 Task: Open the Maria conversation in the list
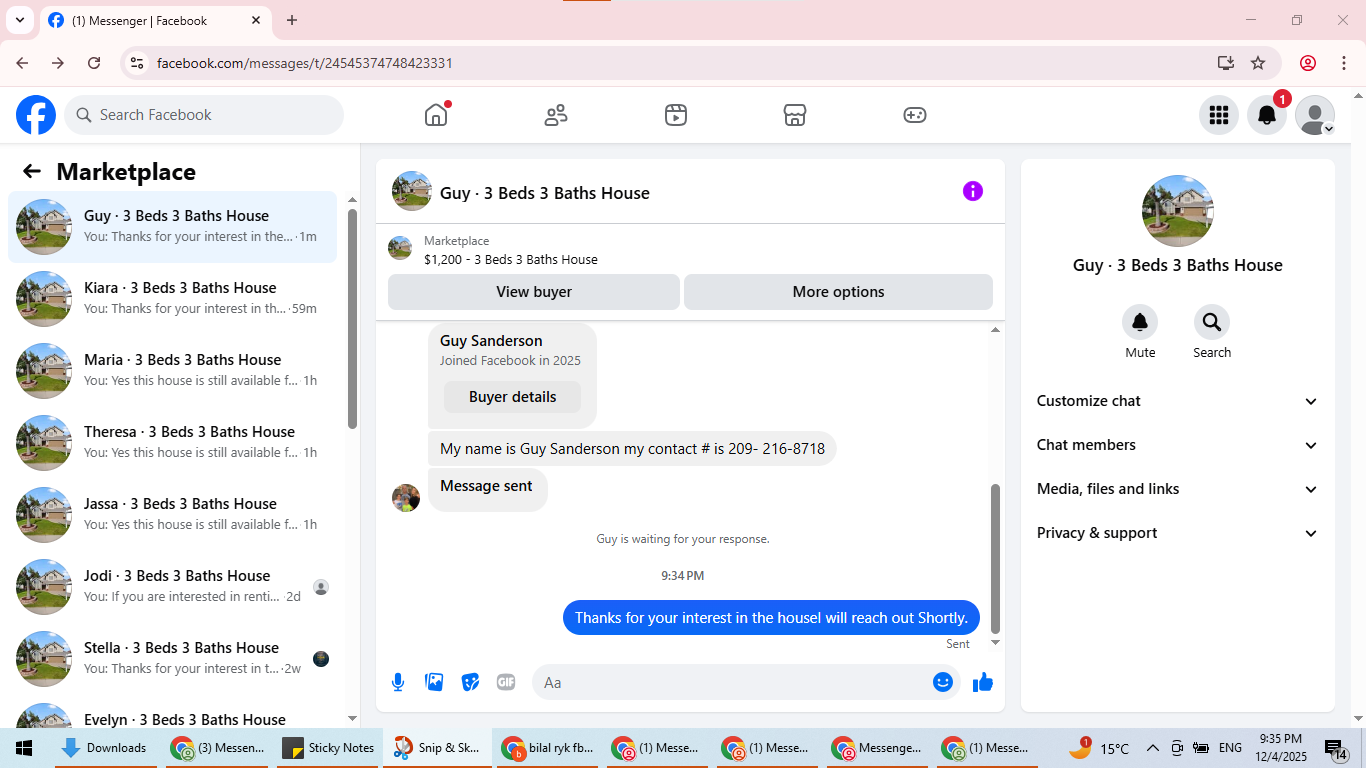click(x=173, y=371)
